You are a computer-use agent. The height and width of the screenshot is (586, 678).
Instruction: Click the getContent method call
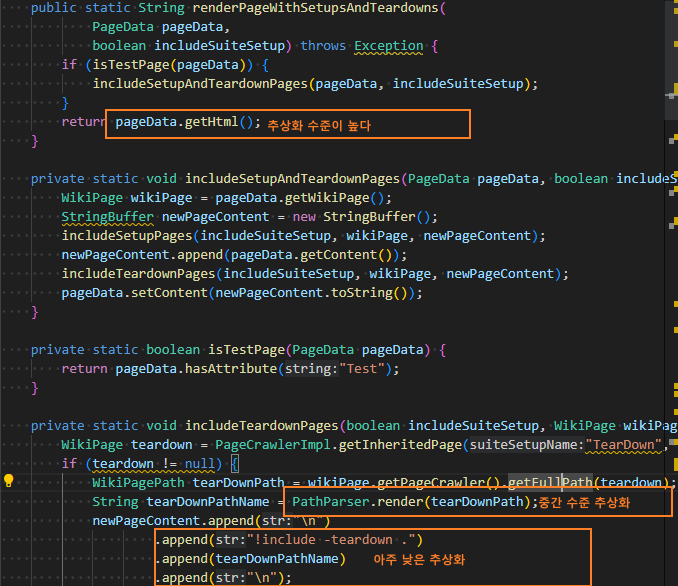(x=339, y=255)
